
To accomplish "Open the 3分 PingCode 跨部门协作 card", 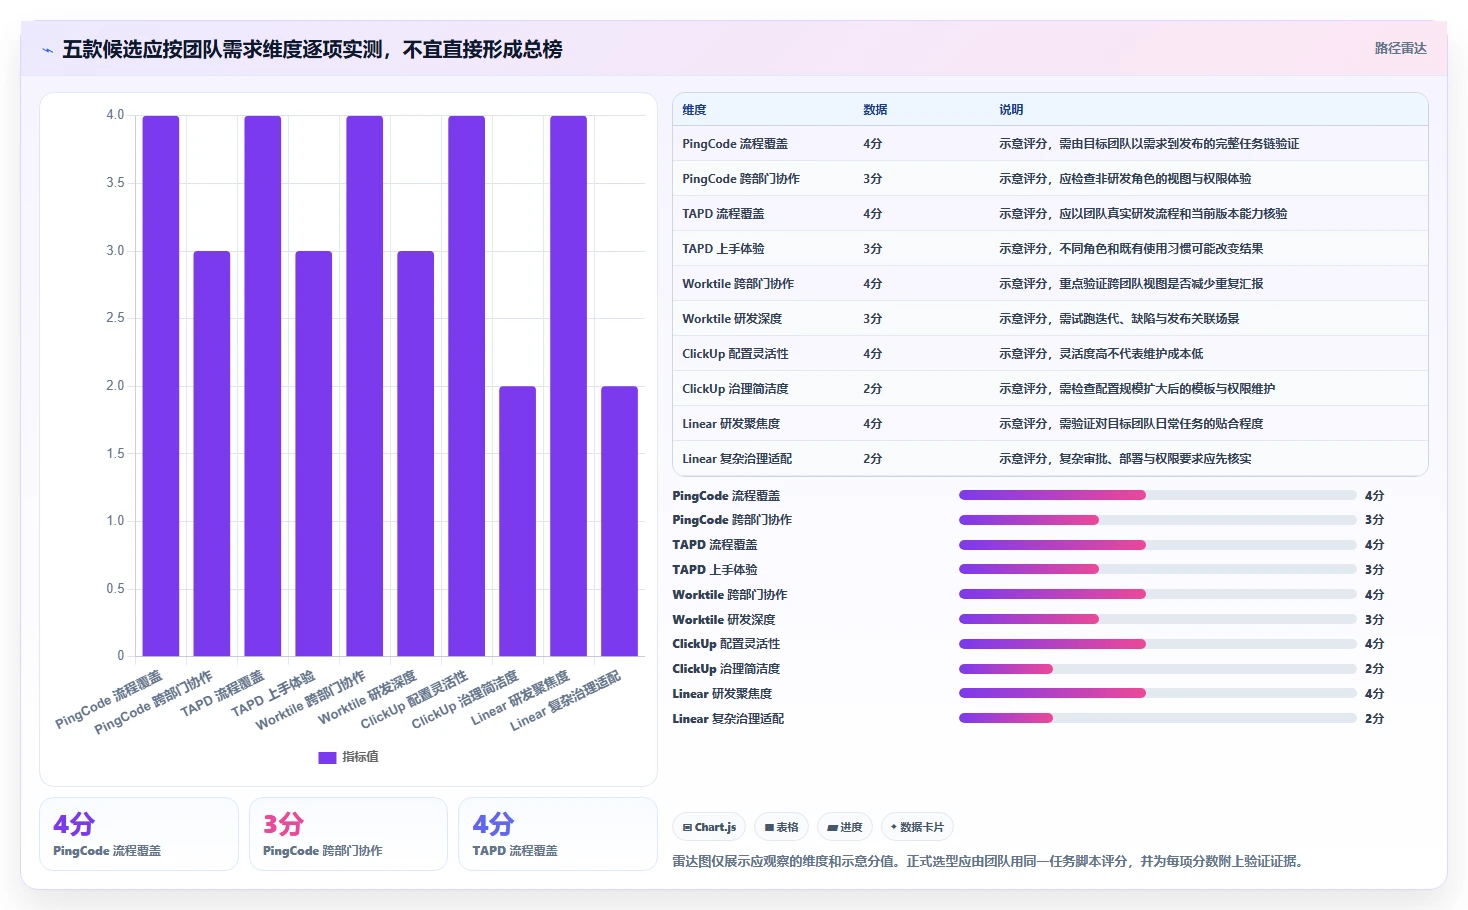I will point(348,834).
